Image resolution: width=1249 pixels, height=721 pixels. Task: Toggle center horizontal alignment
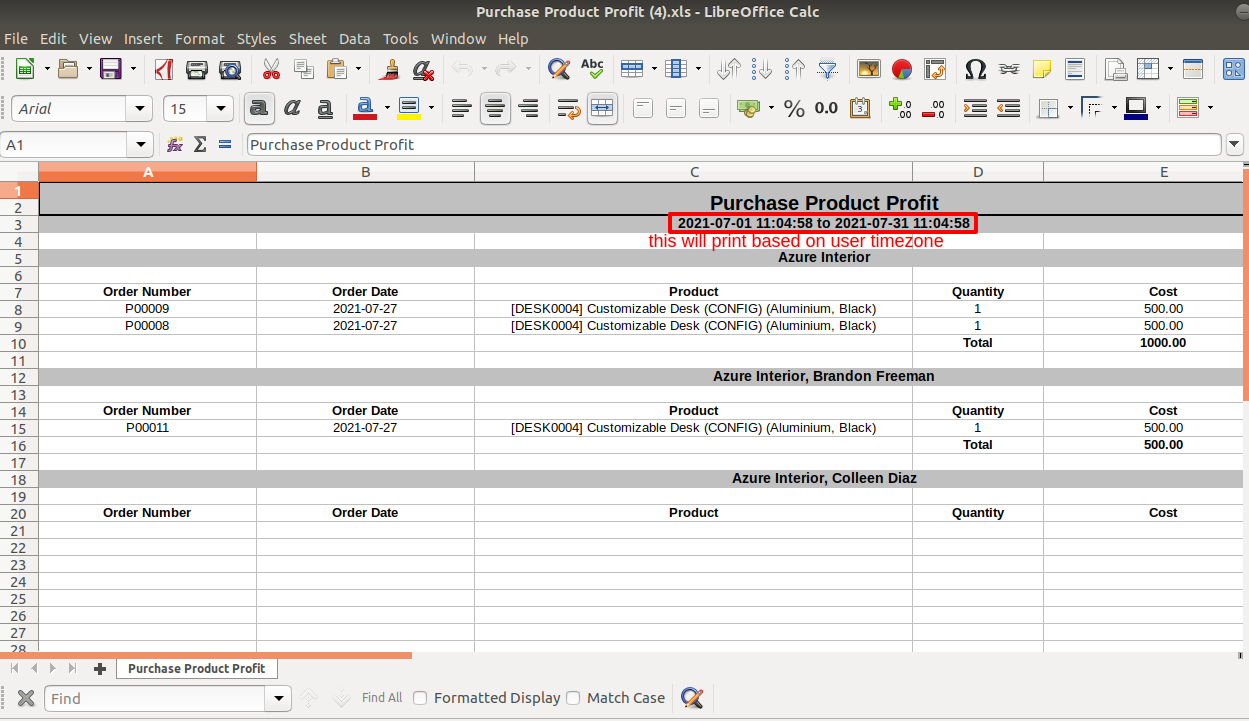[x=495, y=108]
